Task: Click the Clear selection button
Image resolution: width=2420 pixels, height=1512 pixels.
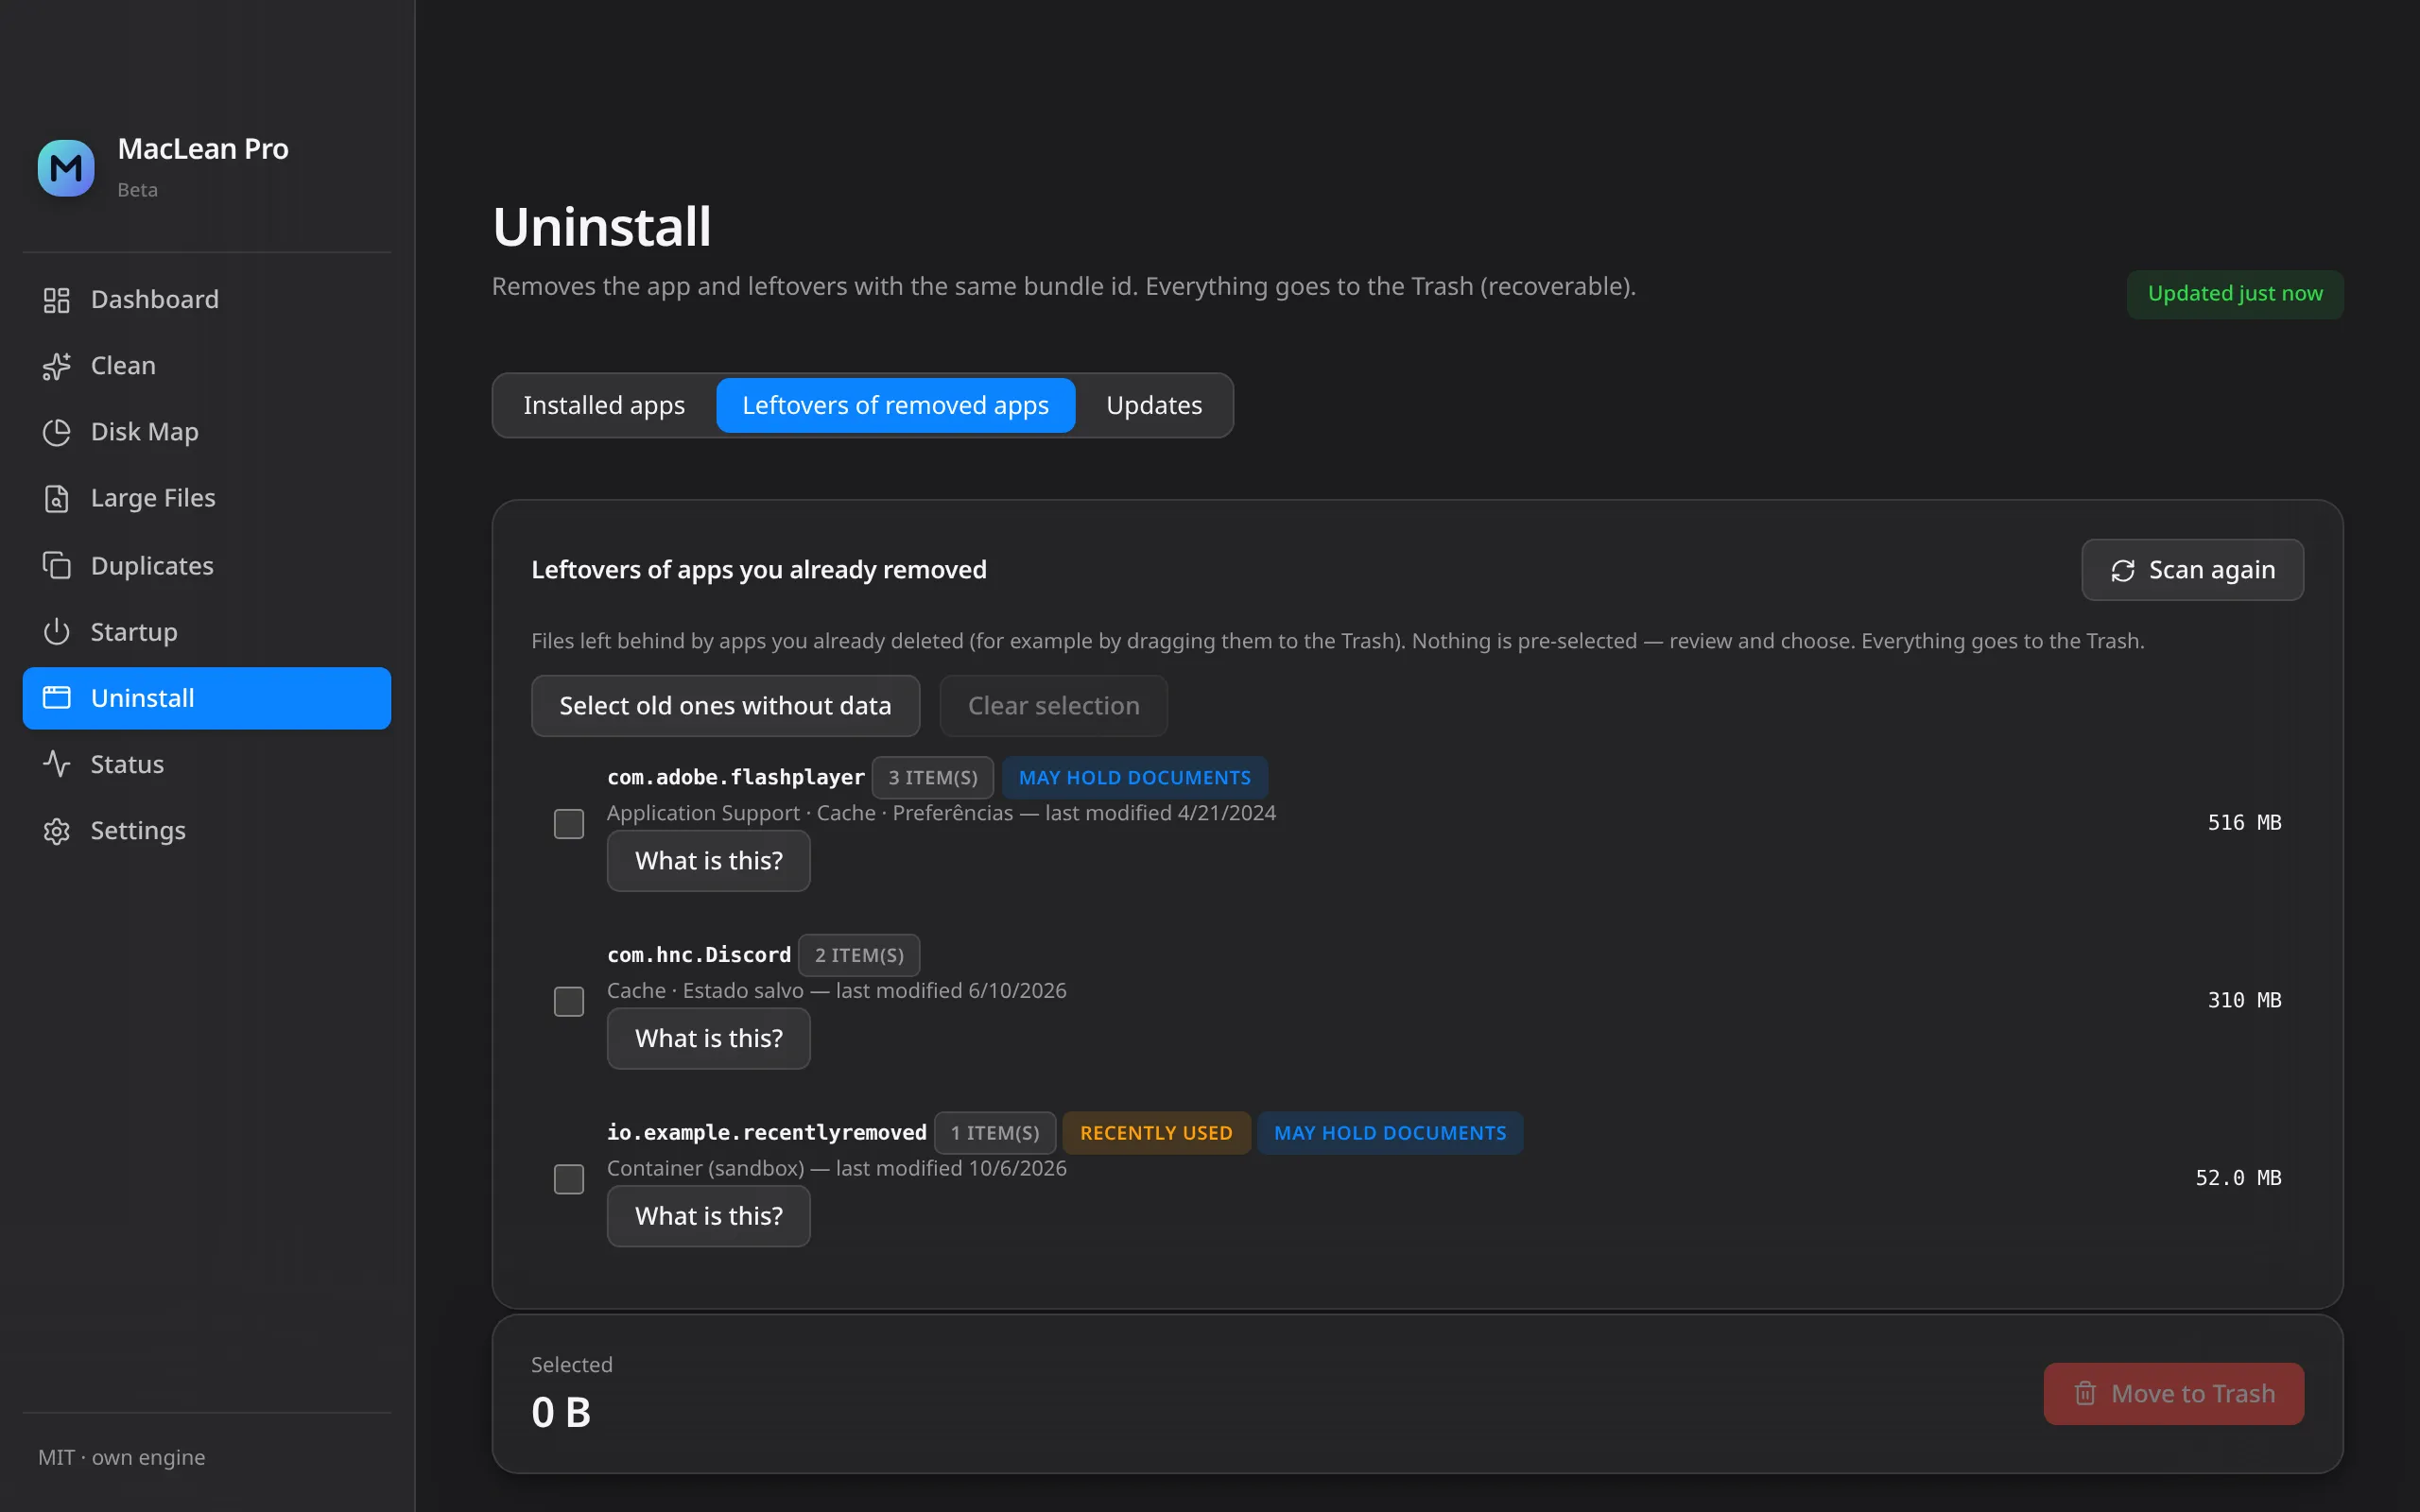Action: pos(1053,706)
